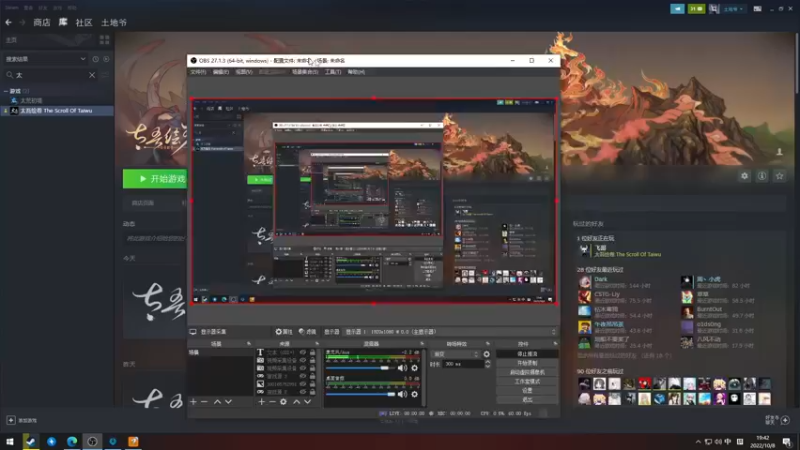Viewport: 800px width, 450px height.
Task: Open OBS 场景集合(S) menu
Action: click(305, 72)
